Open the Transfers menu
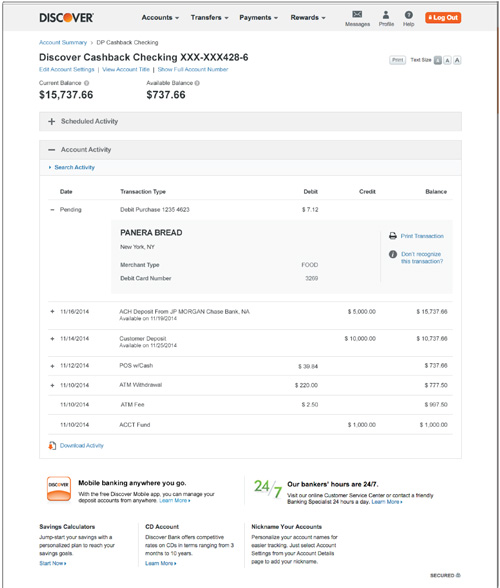The image size is (500, 588). click(x=209, y=18)
